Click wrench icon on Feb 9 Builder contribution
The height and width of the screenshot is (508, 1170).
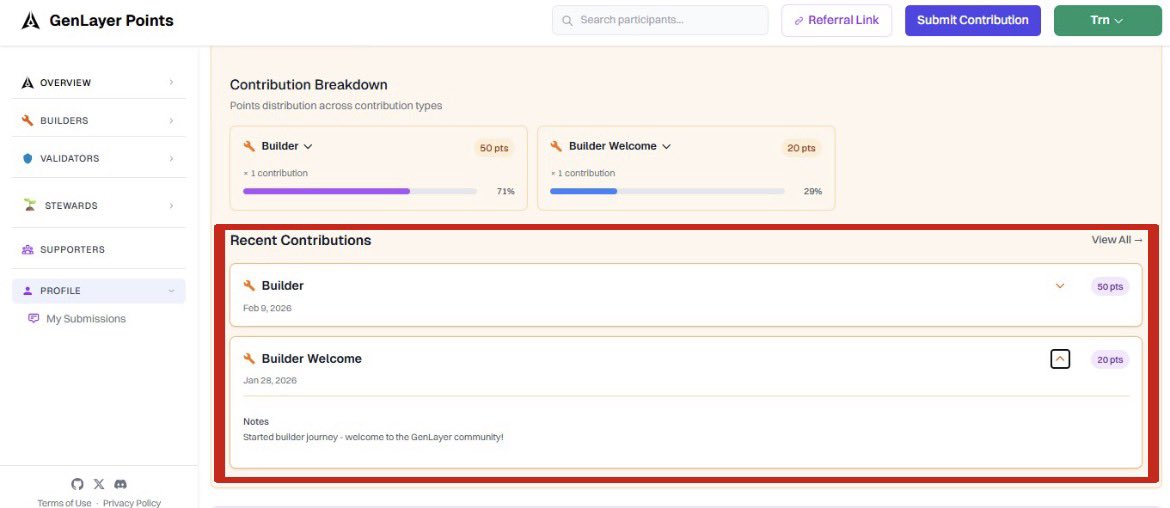[x=249, y=286]
